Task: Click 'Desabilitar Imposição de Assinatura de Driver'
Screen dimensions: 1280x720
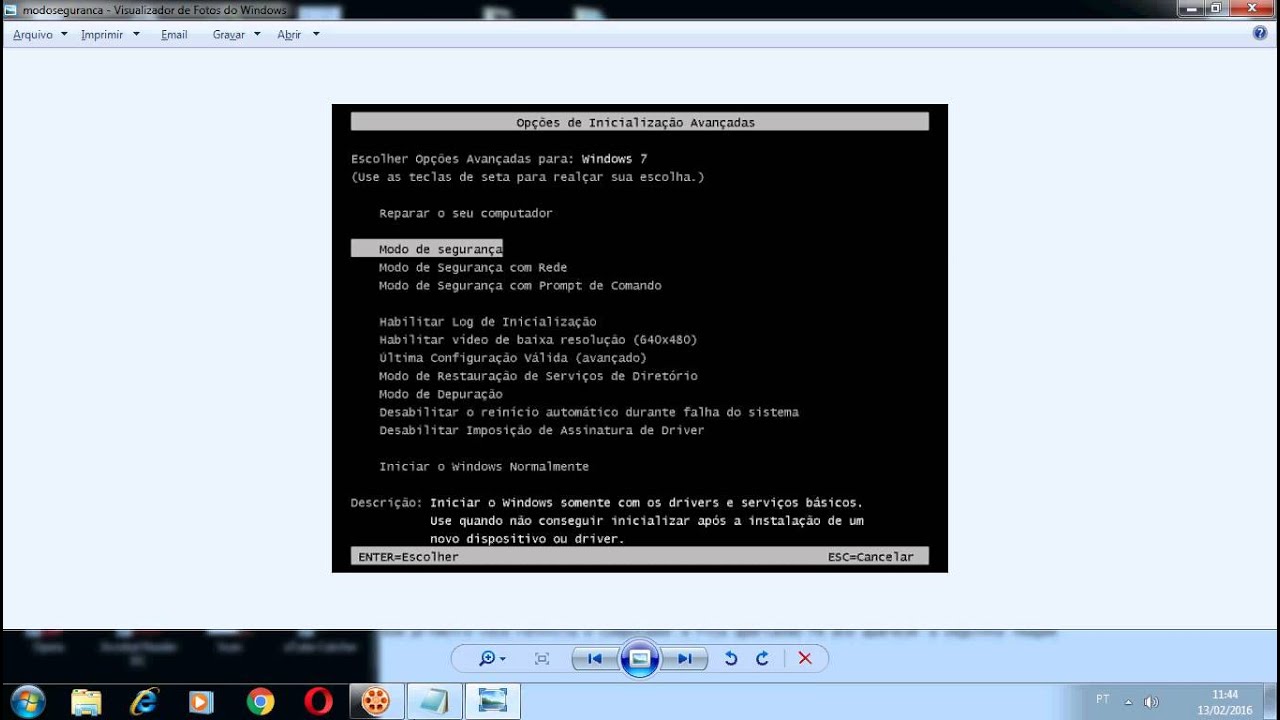Action: click(x=542, y=430)
